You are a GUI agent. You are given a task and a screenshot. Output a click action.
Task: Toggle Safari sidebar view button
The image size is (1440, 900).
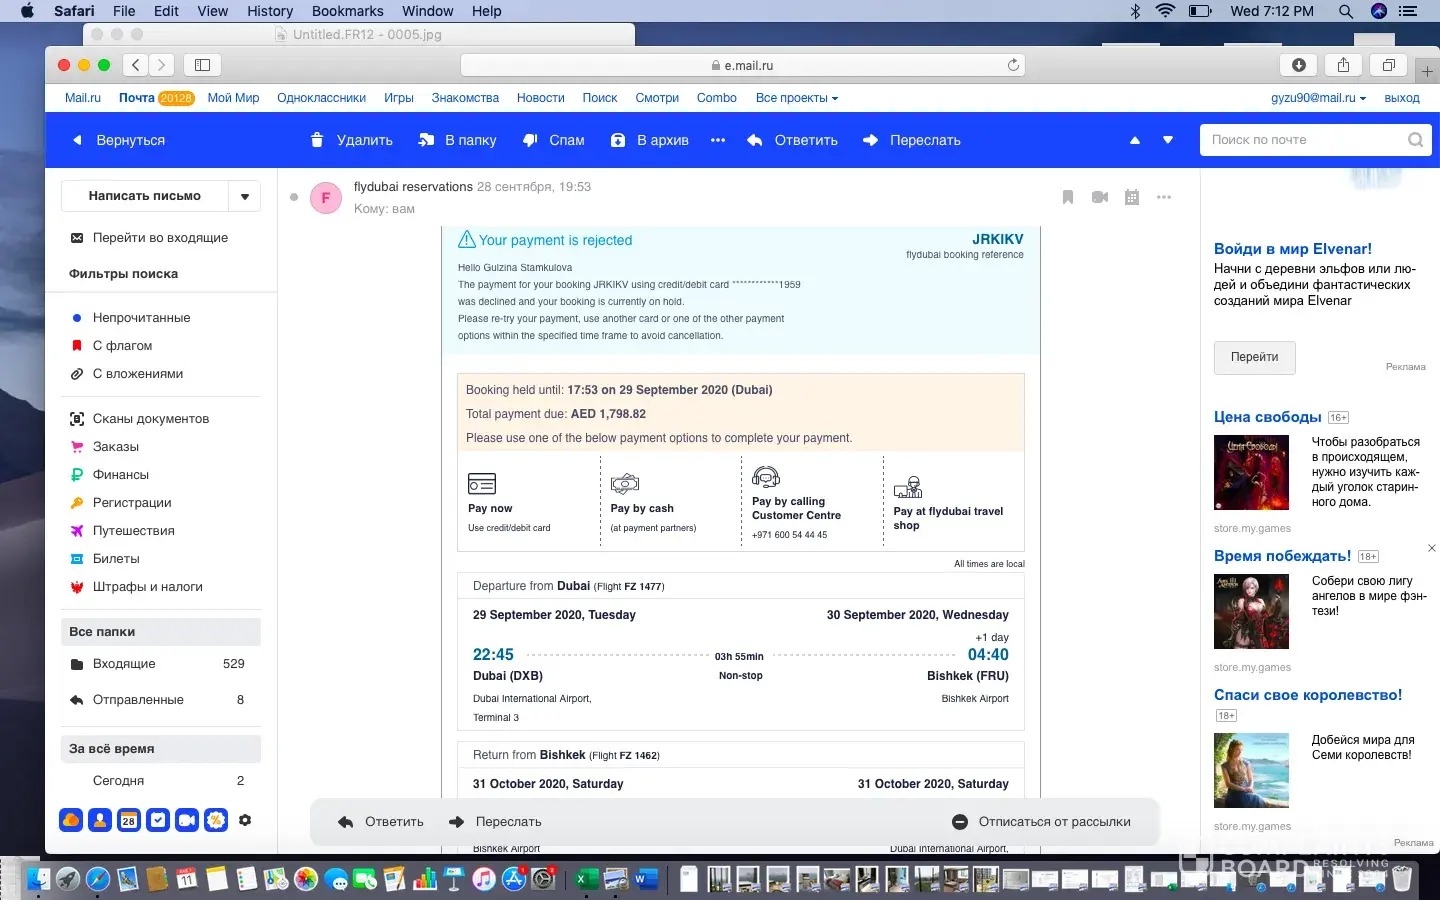coord(202,65)
